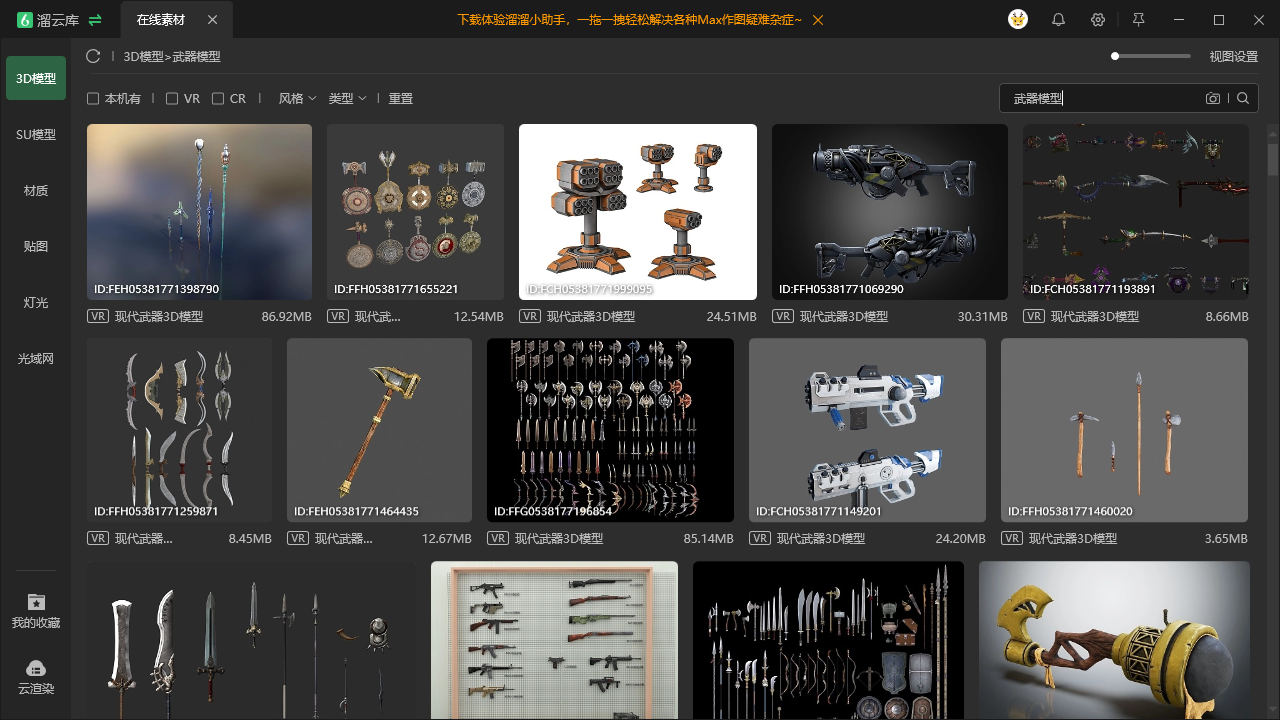The height and width of the screenshot is (720, 1280).
Task: Select the 灯光 sidebar tab
Action: point(36,302)
